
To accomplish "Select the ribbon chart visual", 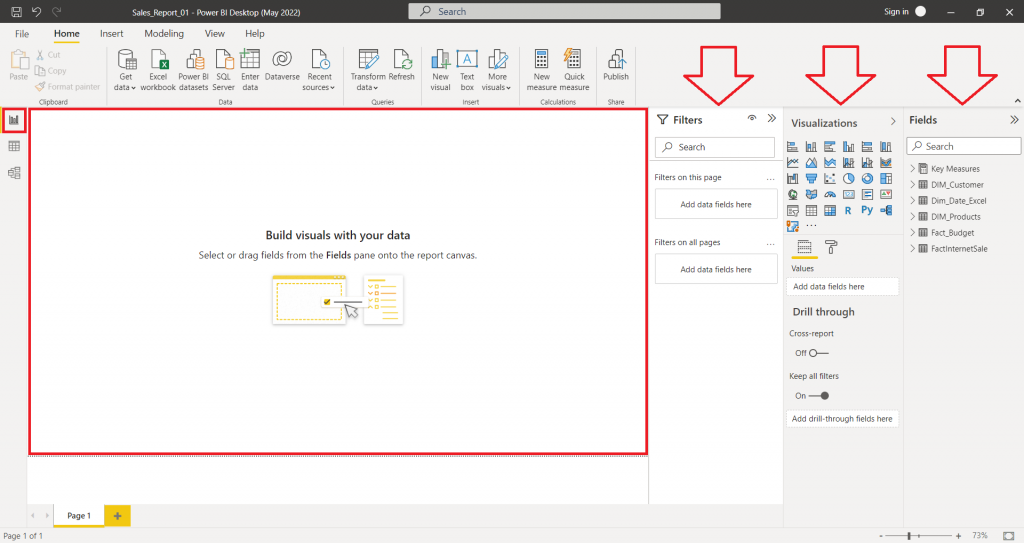I will coord(886,162).
